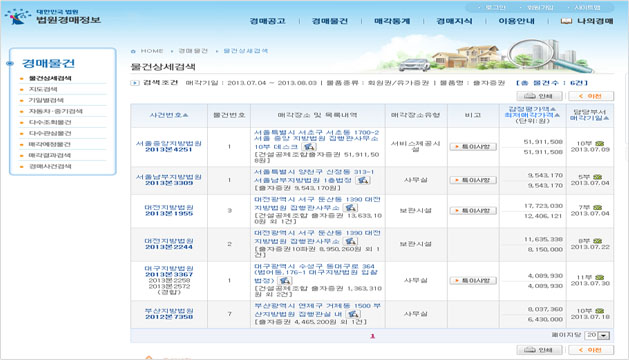Screen dimensions: 629x362
Task: Sort by 매각기일 header link
Action: (x=589, y=118)
